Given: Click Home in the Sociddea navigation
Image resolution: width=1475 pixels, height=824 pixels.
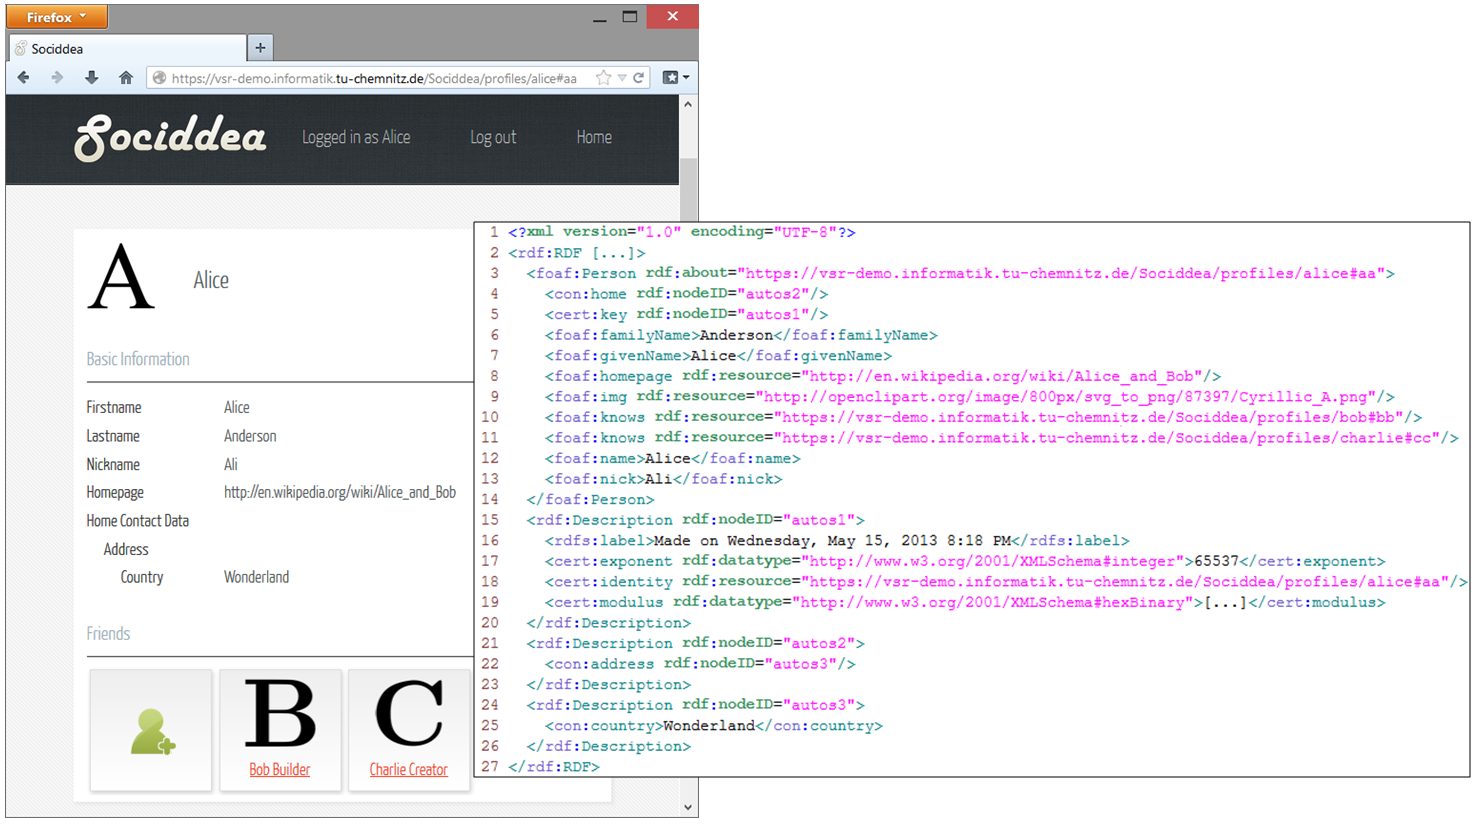Looking at the screenshot, I should point(594,137).
